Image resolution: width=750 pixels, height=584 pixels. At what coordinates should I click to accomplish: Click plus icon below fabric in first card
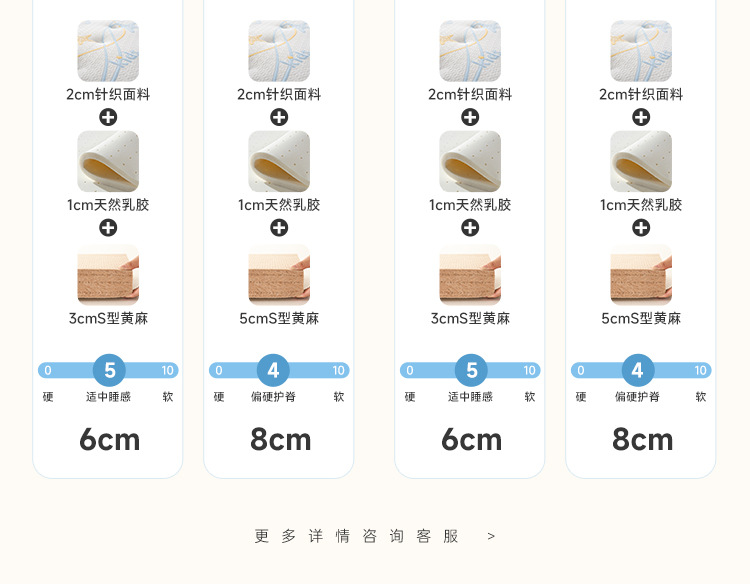click(x=108, y=117)
